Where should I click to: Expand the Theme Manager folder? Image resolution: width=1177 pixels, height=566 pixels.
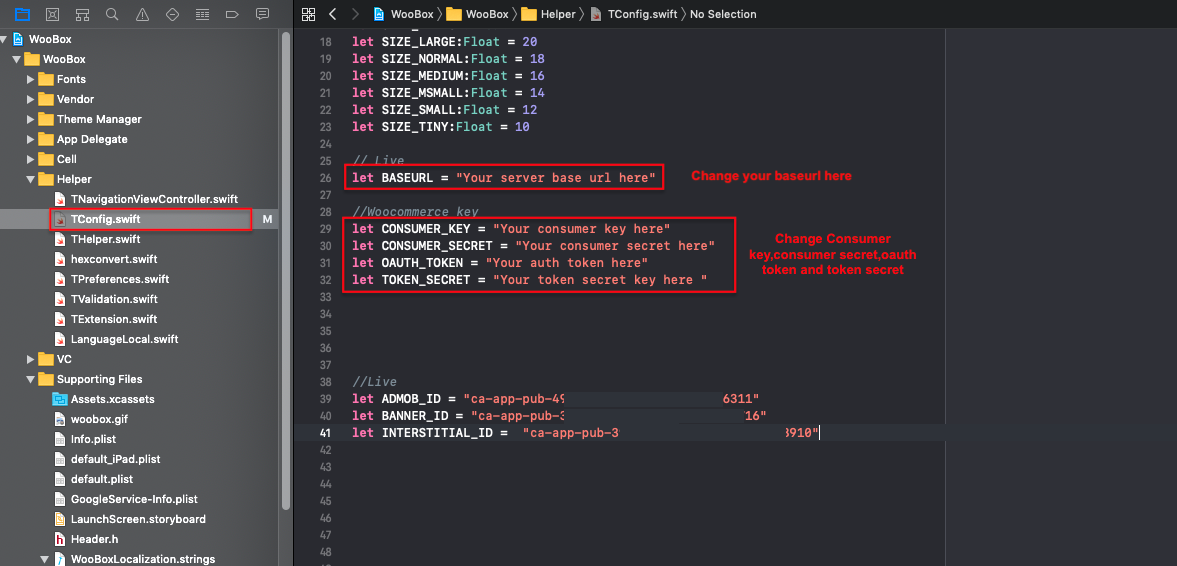pos(31,119)
